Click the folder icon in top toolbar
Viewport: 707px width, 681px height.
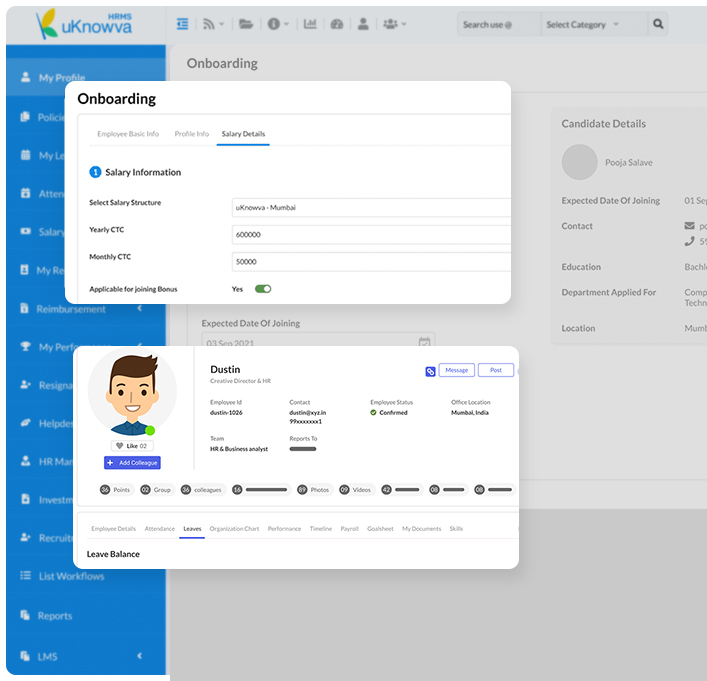(x=245, y=24)
